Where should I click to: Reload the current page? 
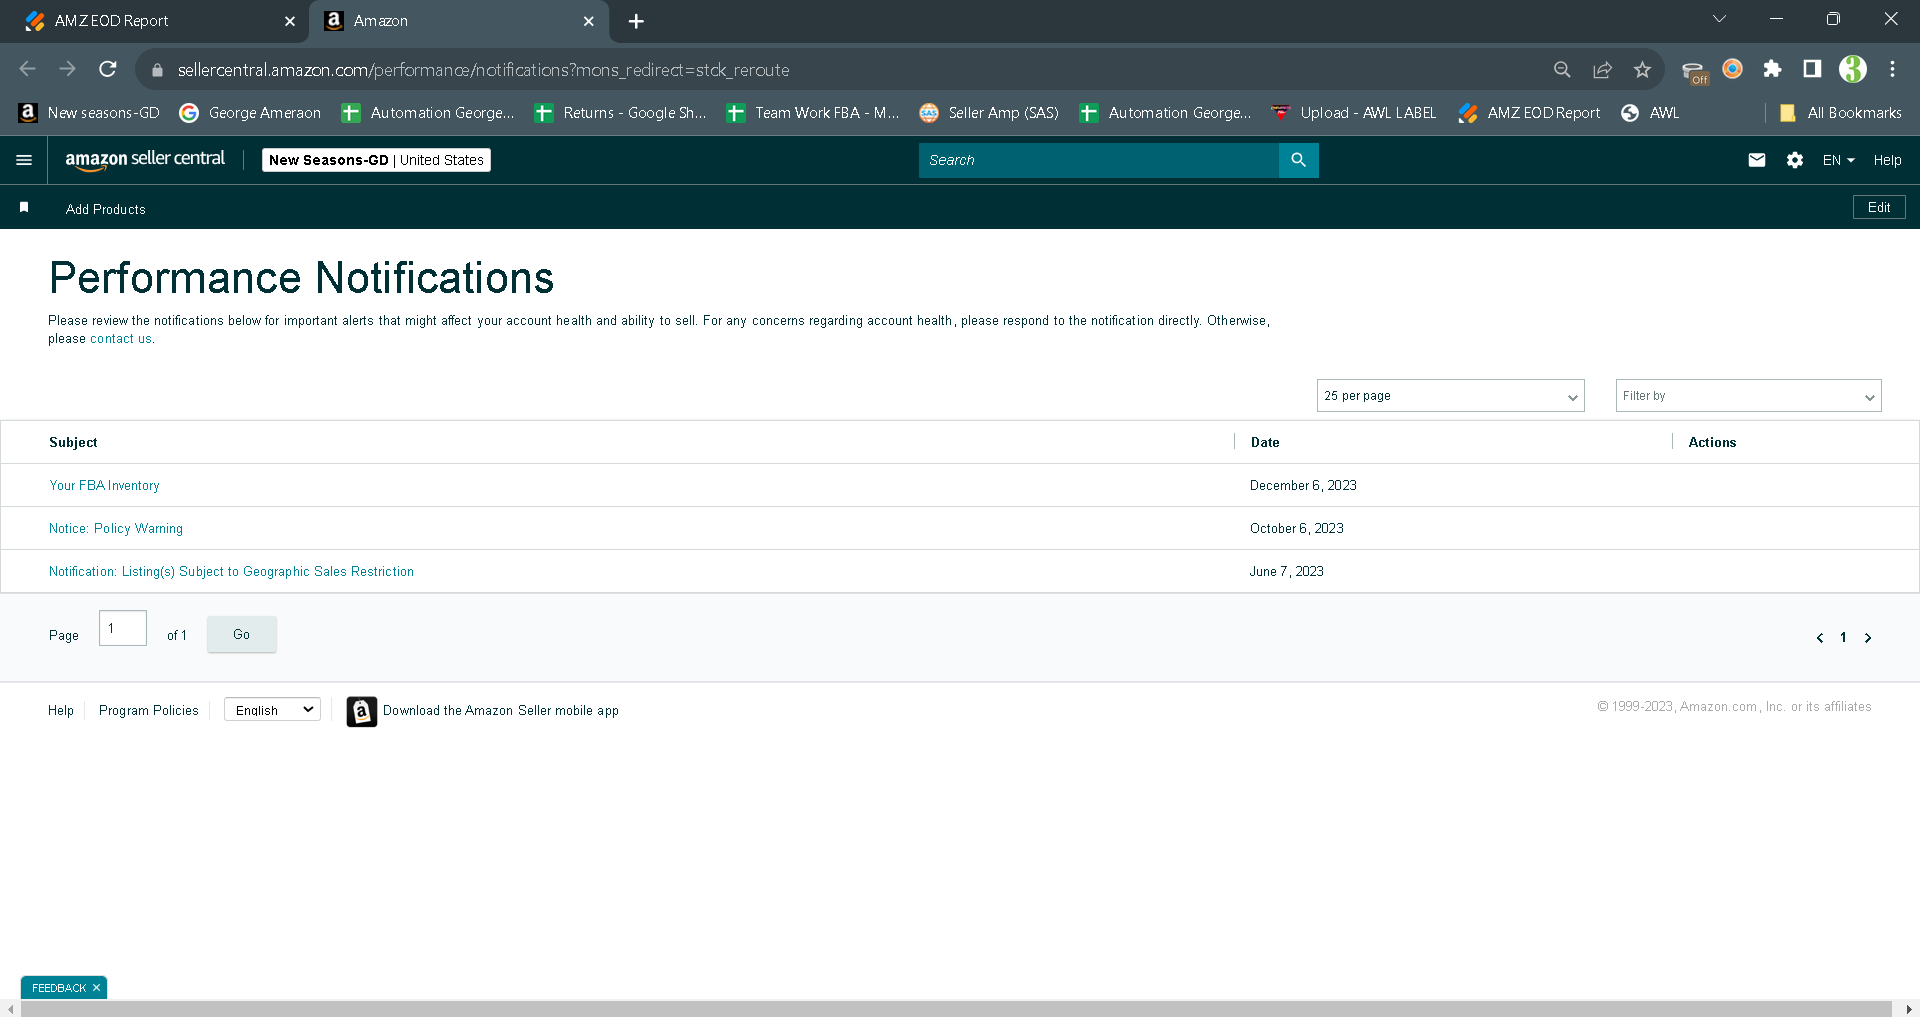tap(108, 69)
